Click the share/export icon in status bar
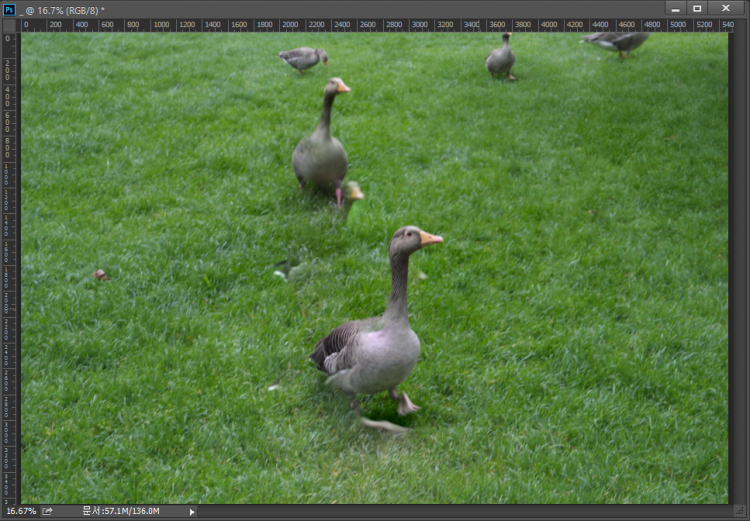Viewport: 750px width, 521px height. point(47,511)
